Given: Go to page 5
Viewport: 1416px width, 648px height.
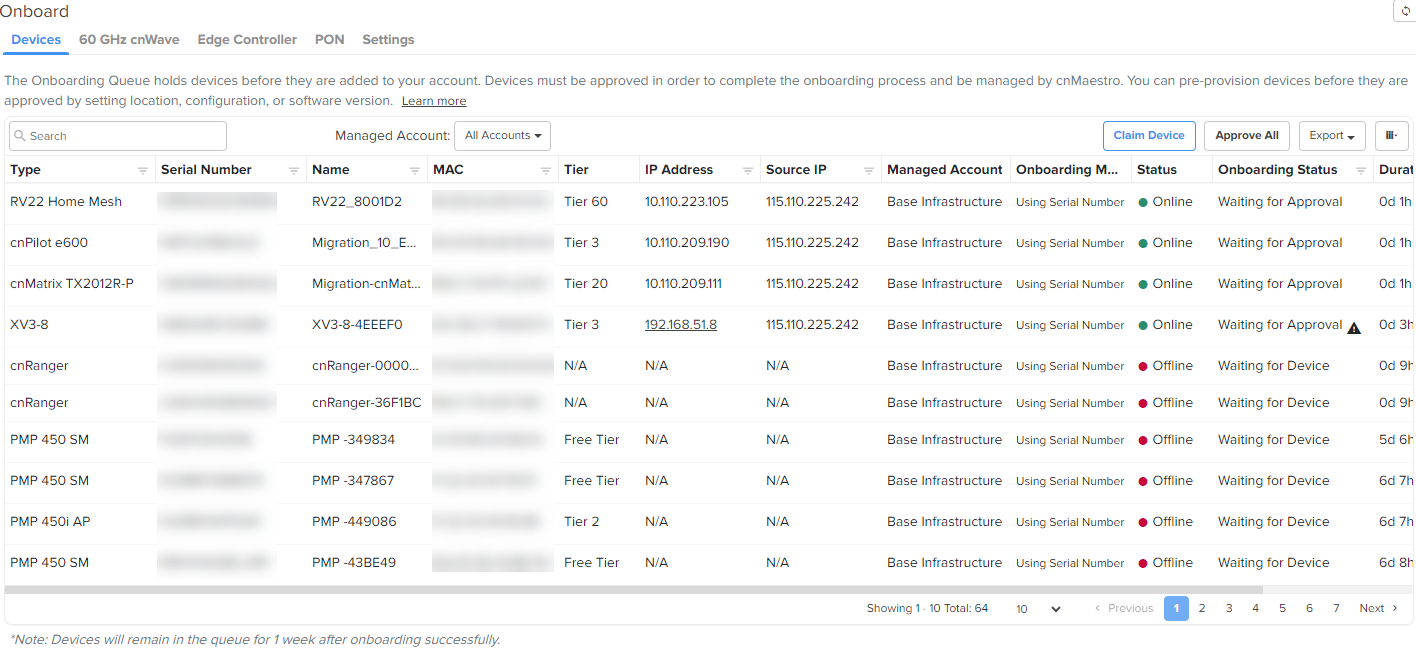Looking at the screenshot, I should point(1282,608).
